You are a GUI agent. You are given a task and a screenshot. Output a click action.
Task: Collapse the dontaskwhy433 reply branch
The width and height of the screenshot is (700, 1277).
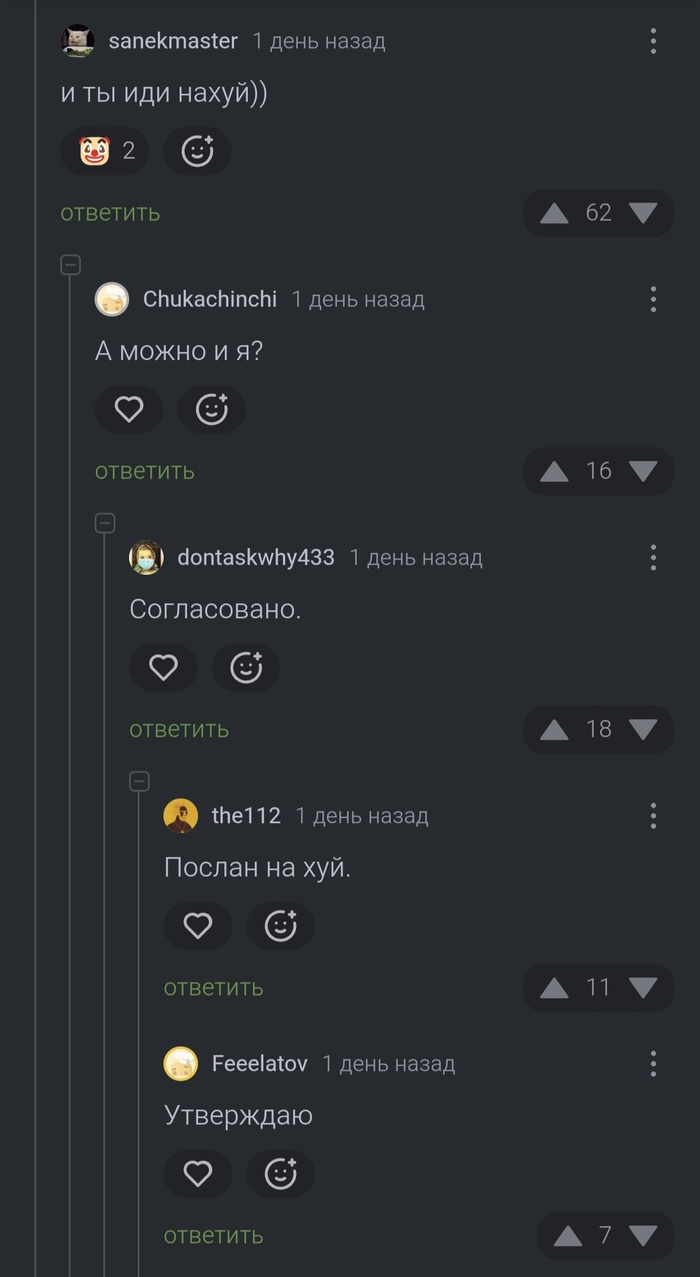105,523
